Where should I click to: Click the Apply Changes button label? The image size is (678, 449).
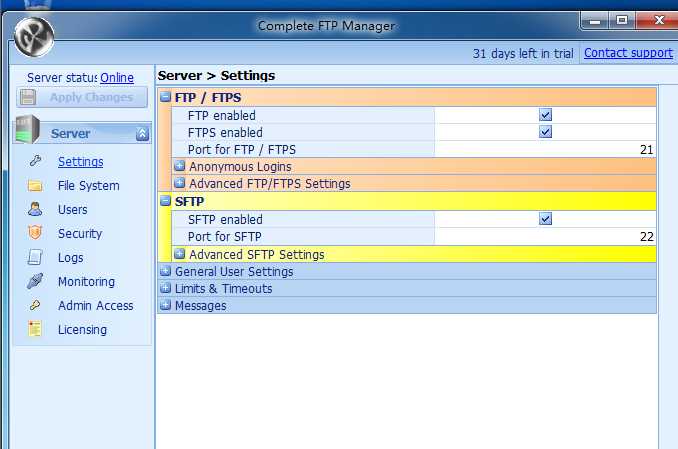[x=91, y=97]
